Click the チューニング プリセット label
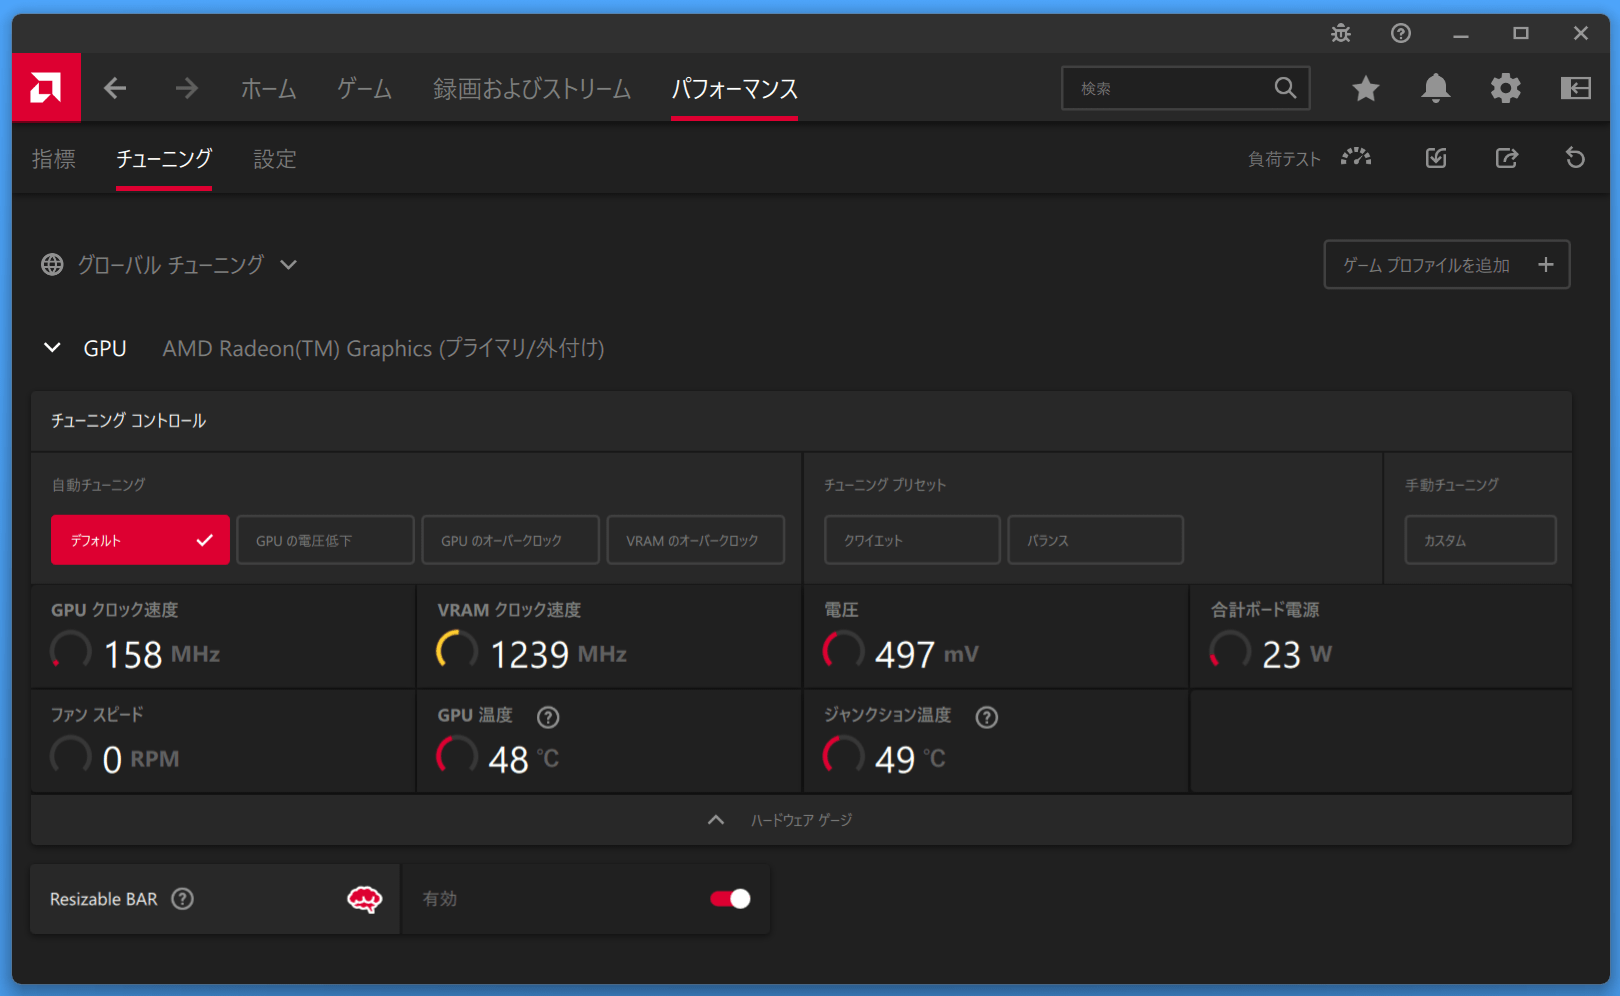This screenshot has width=1620, height=996. [884, 485]
